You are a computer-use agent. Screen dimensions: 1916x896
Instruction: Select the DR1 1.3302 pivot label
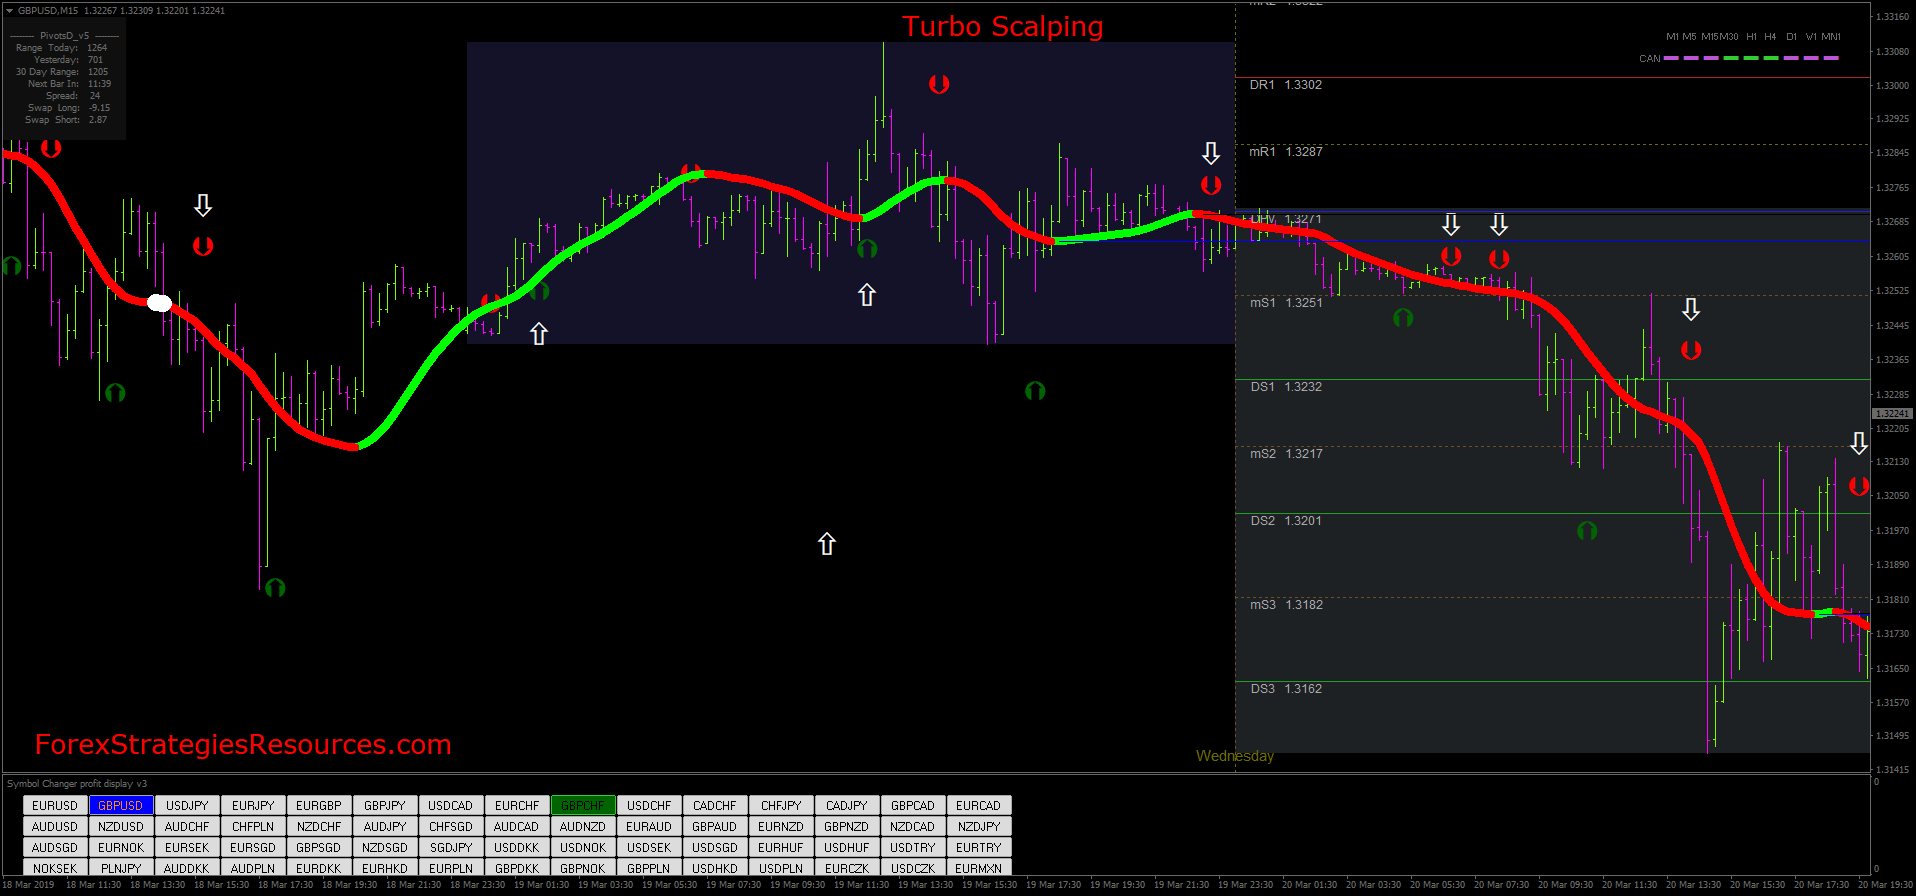[1285, 85]
